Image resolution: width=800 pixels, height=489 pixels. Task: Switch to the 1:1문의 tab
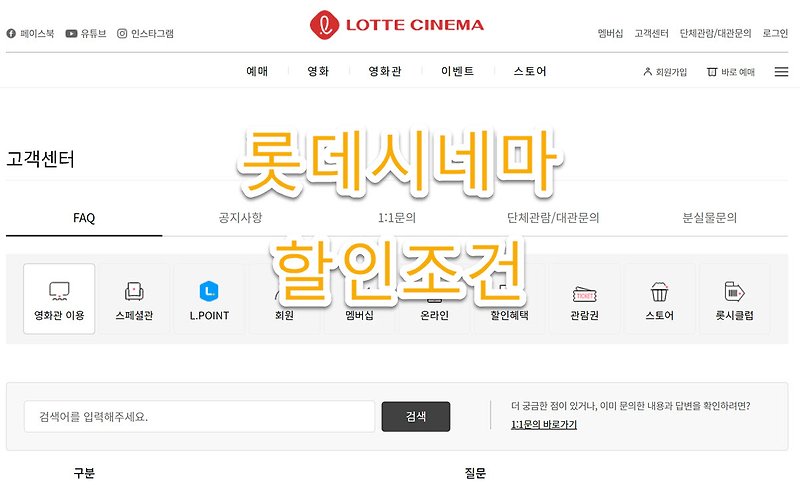point(397,218)
